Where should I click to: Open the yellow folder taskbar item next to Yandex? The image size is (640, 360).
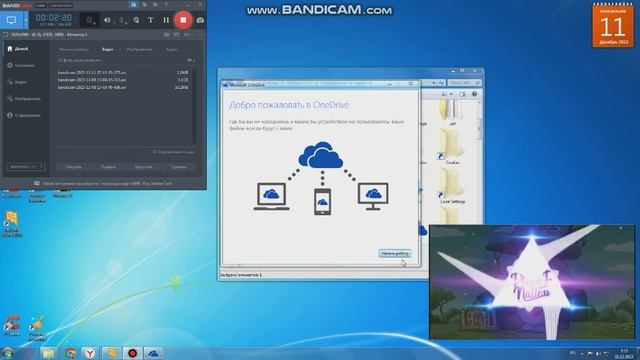point(111,353)
